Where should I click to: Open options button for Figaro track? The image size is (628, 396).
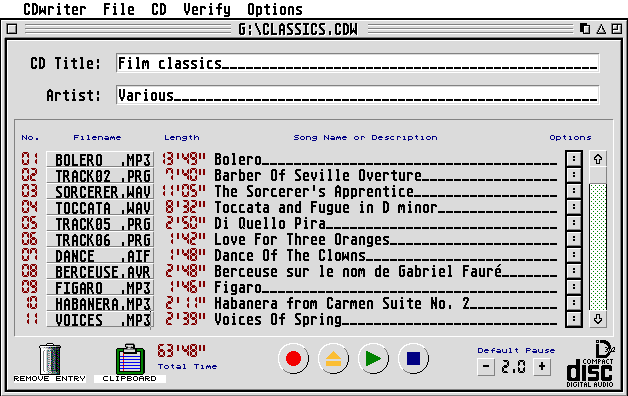point(574,287)
